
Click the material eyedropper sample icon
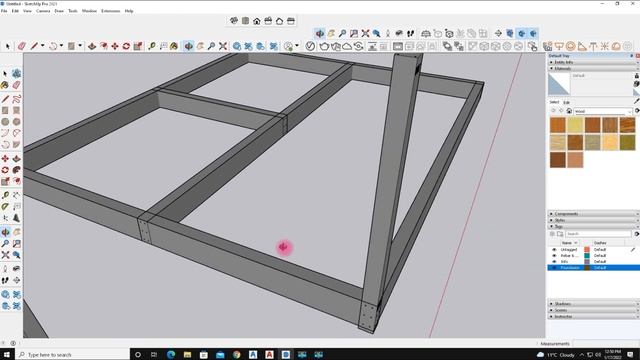pos(637,101)
